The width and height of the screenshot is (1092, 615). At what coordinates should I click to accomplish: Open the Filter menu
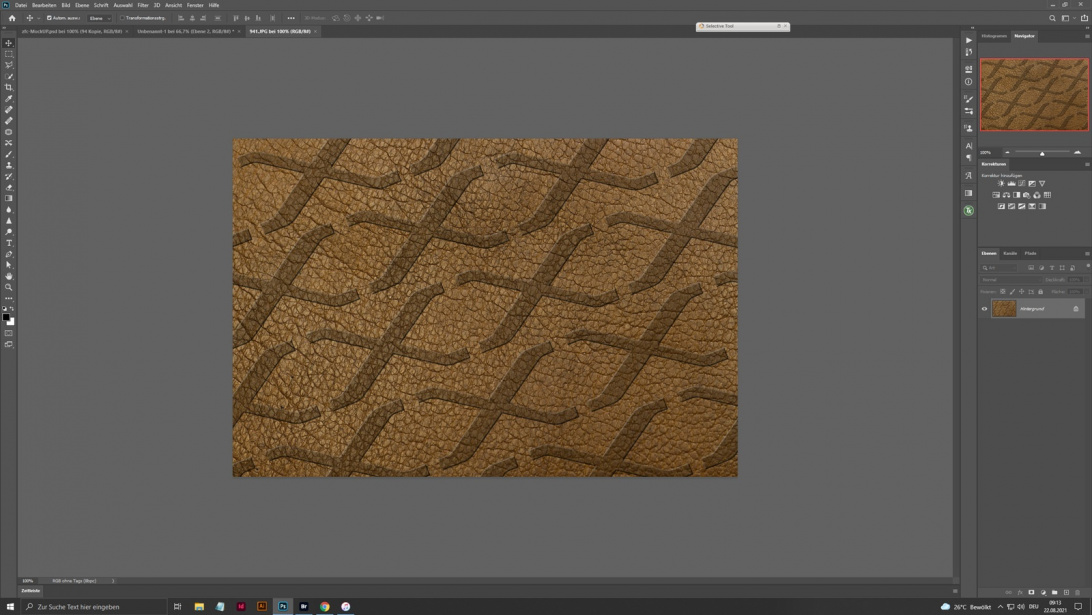[x=143, y=5]
